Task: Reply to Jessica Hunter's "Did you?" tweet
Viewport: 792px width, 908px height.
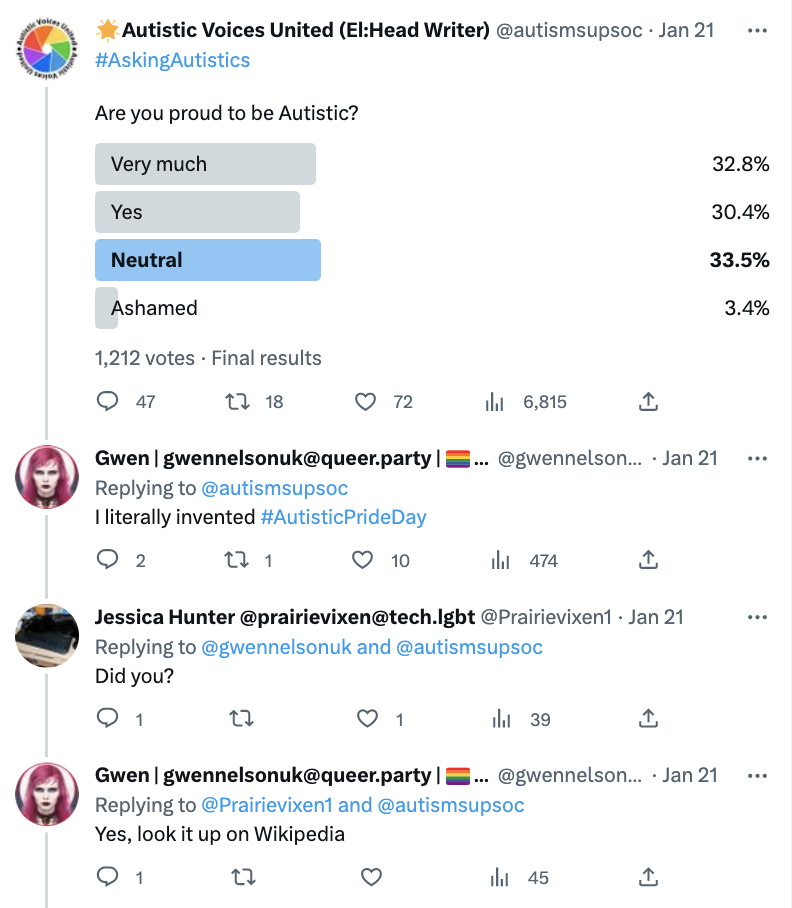Action: click(108, 718)
